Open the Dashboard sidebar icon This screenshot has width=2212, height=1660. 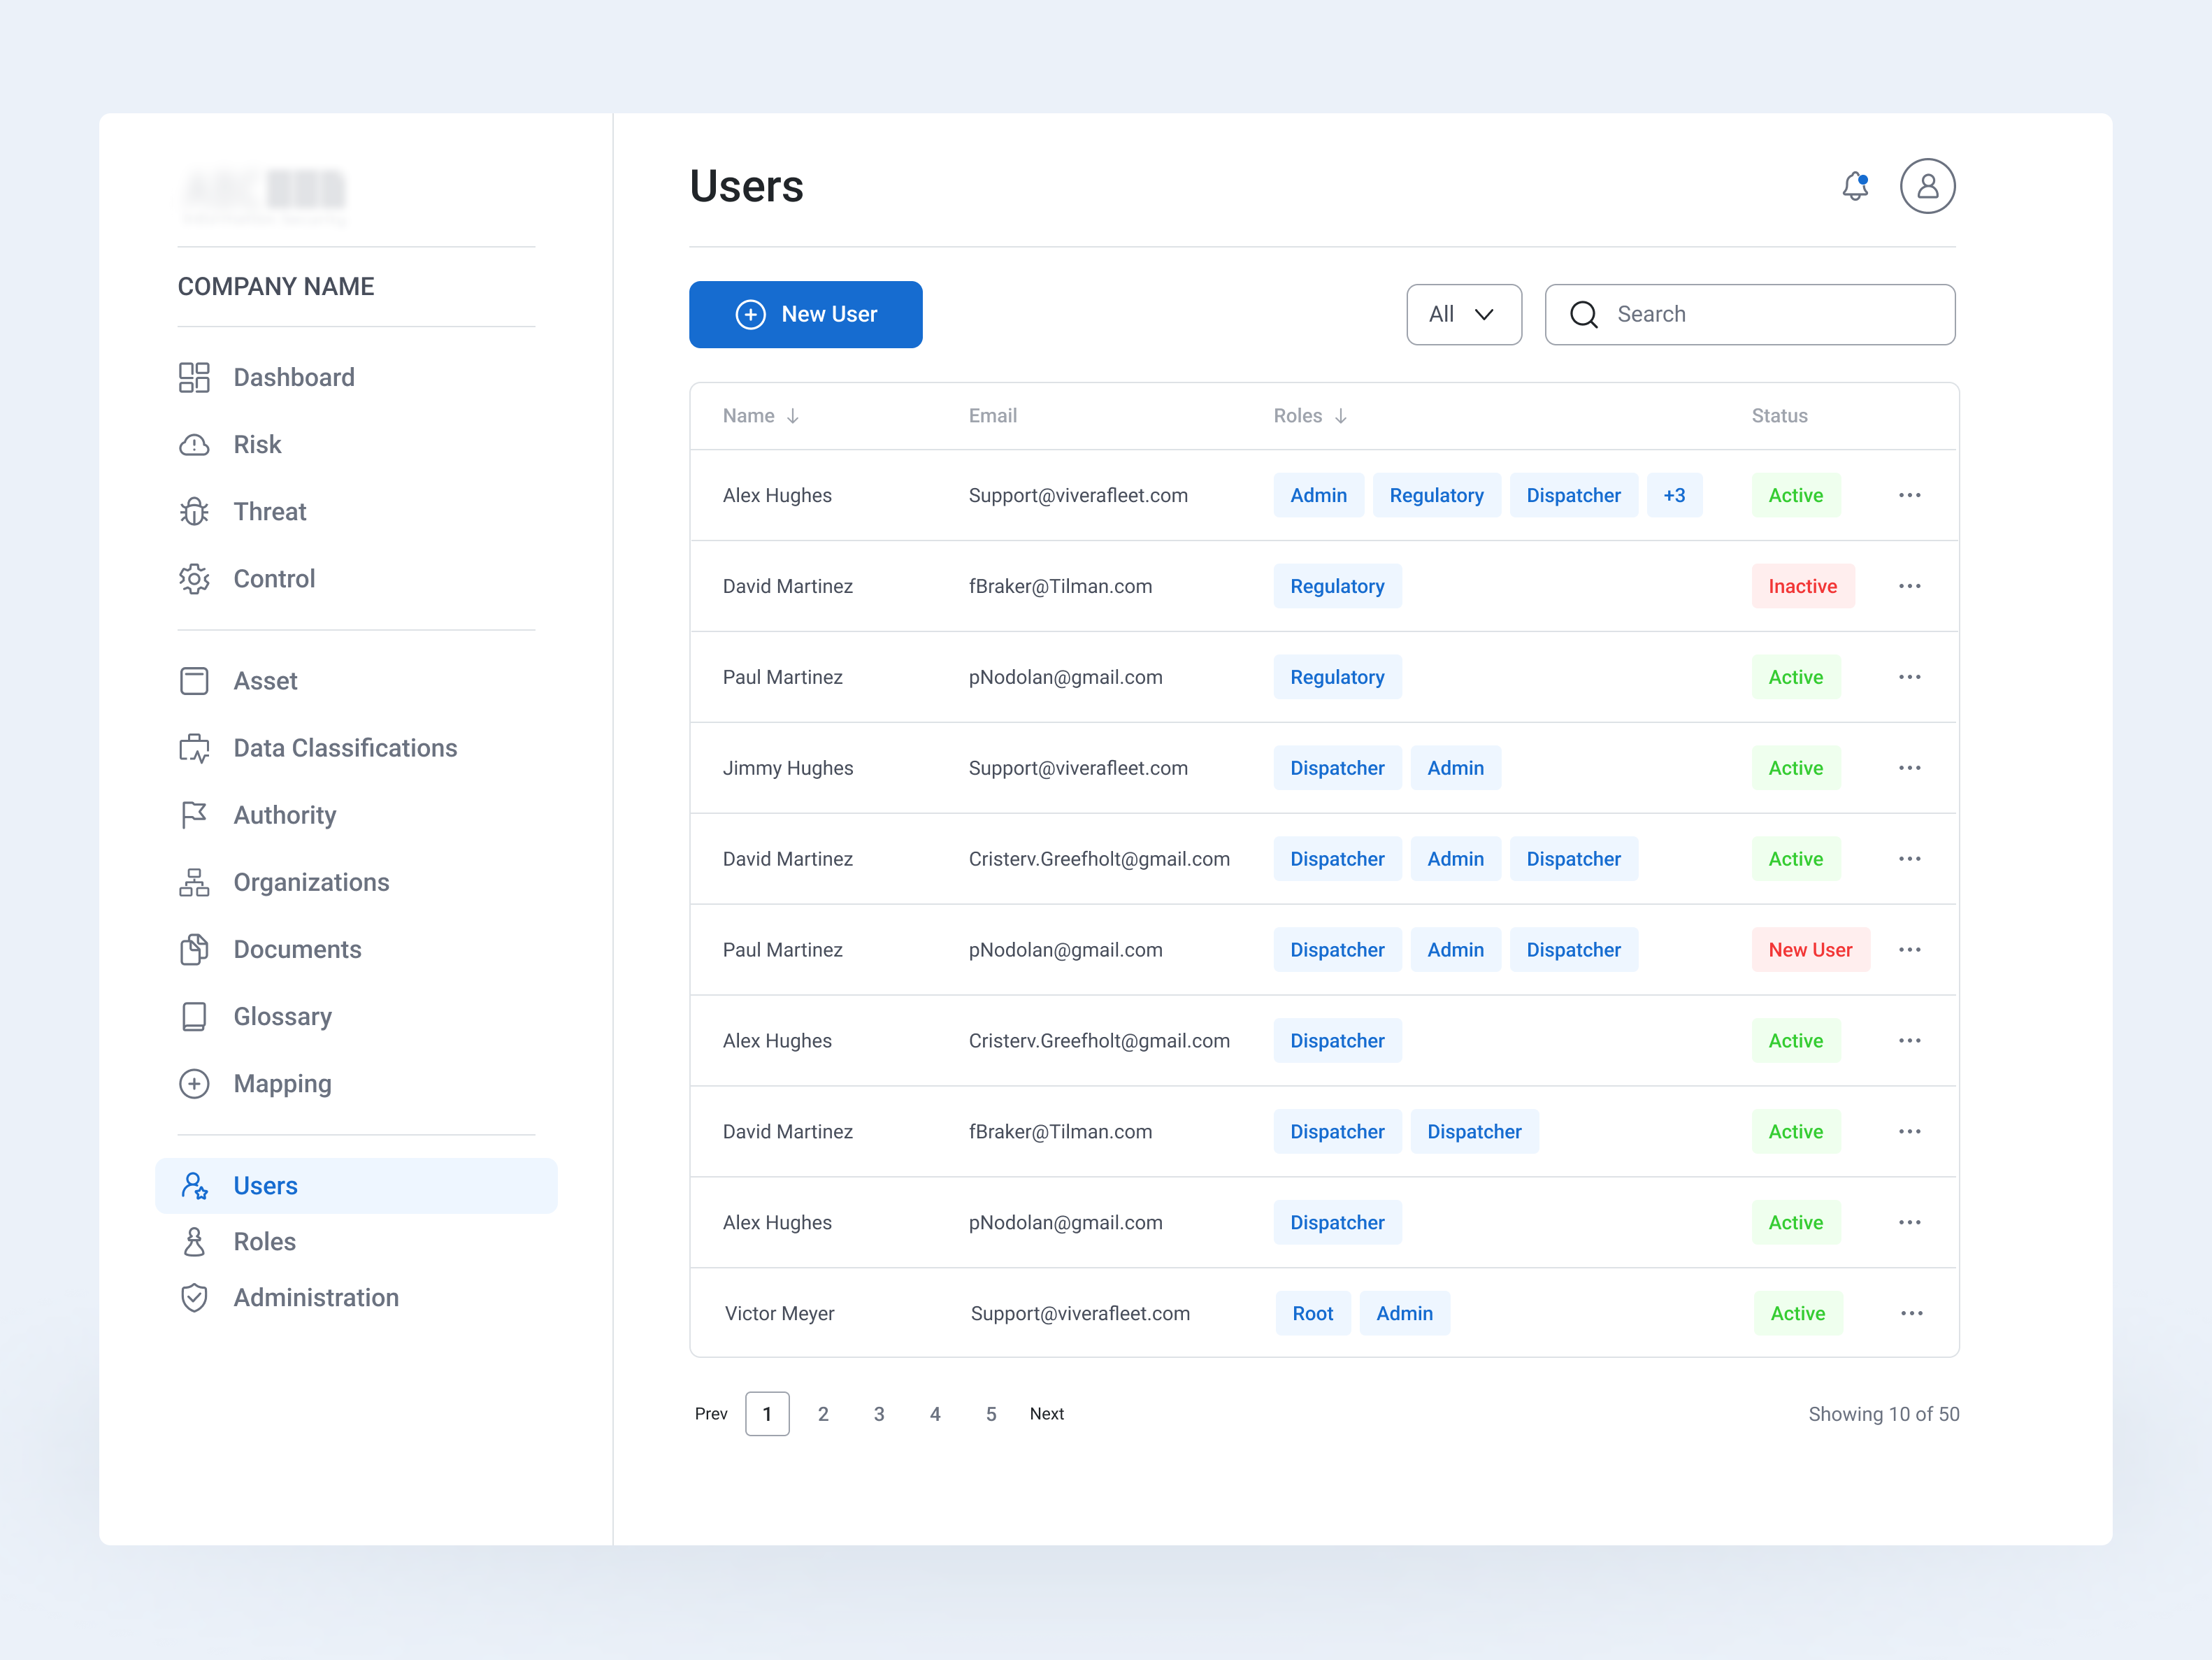194,377
